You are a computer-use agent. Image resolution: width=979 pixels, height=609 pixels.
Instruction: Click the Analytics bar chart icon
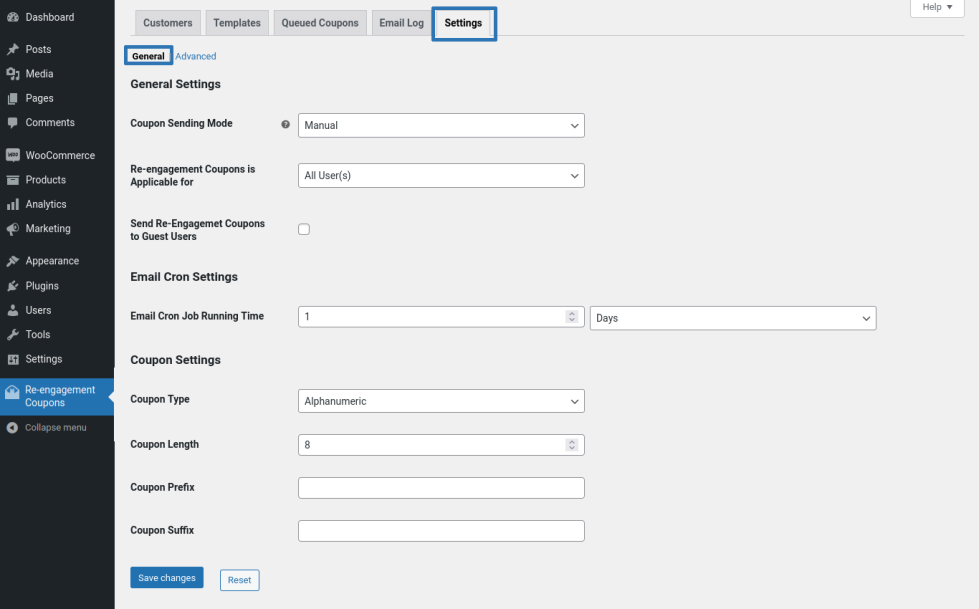click(13, 204)
